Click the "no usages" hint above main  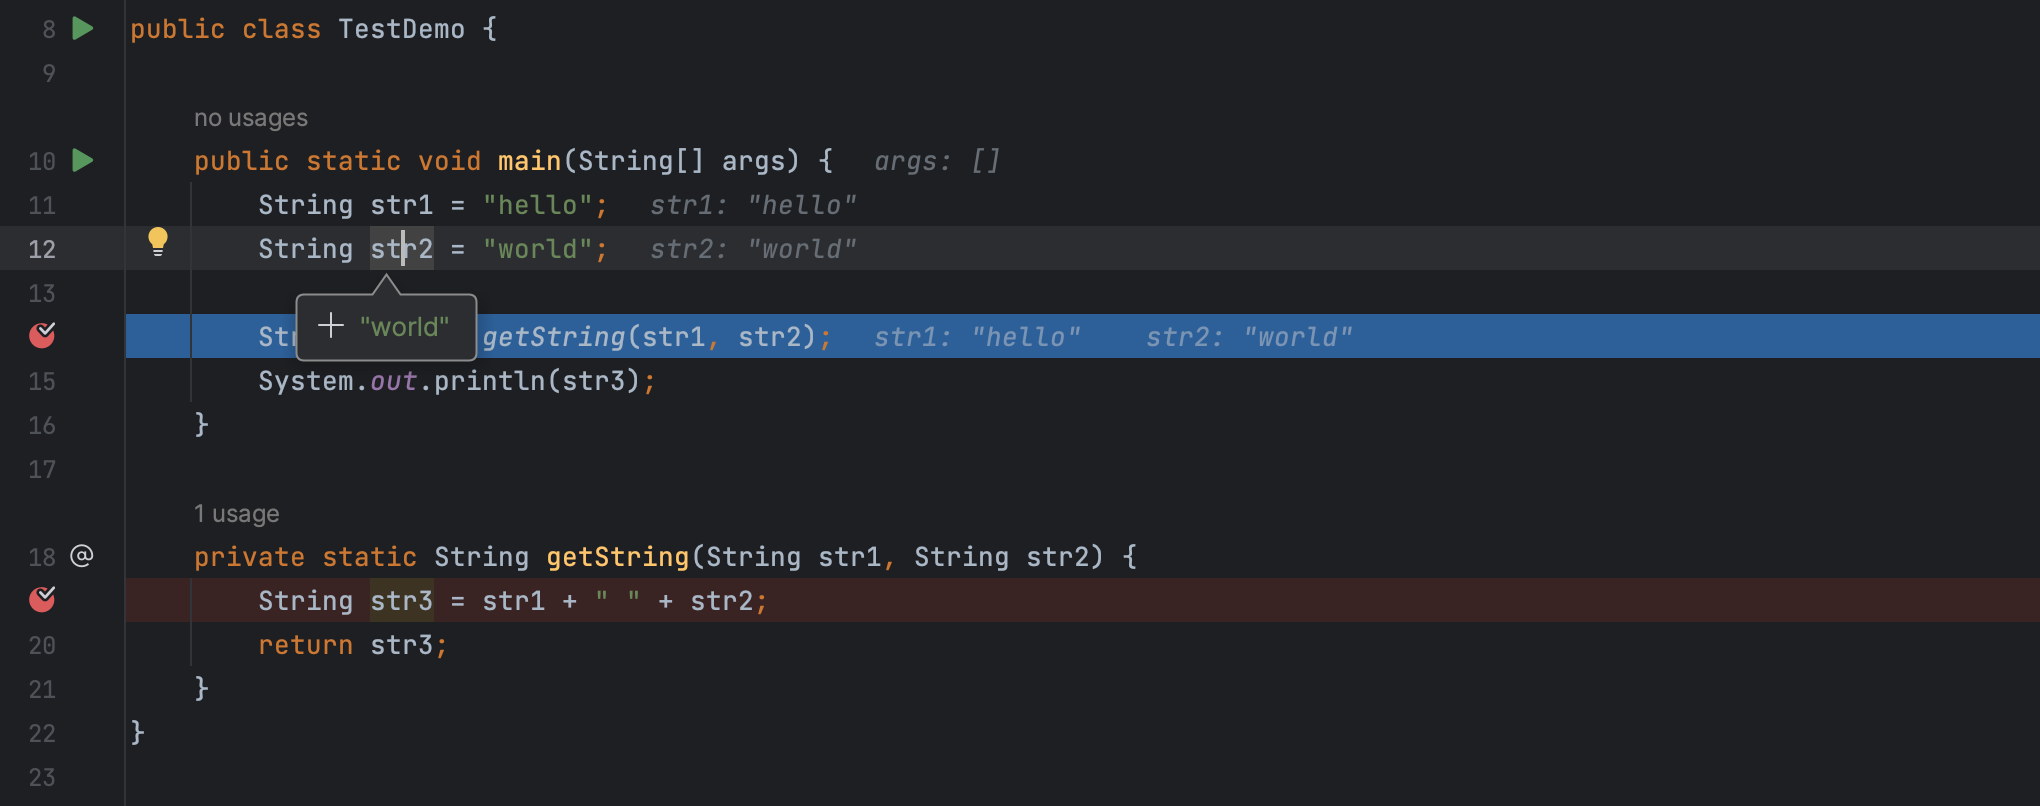[x=250, y=118]
